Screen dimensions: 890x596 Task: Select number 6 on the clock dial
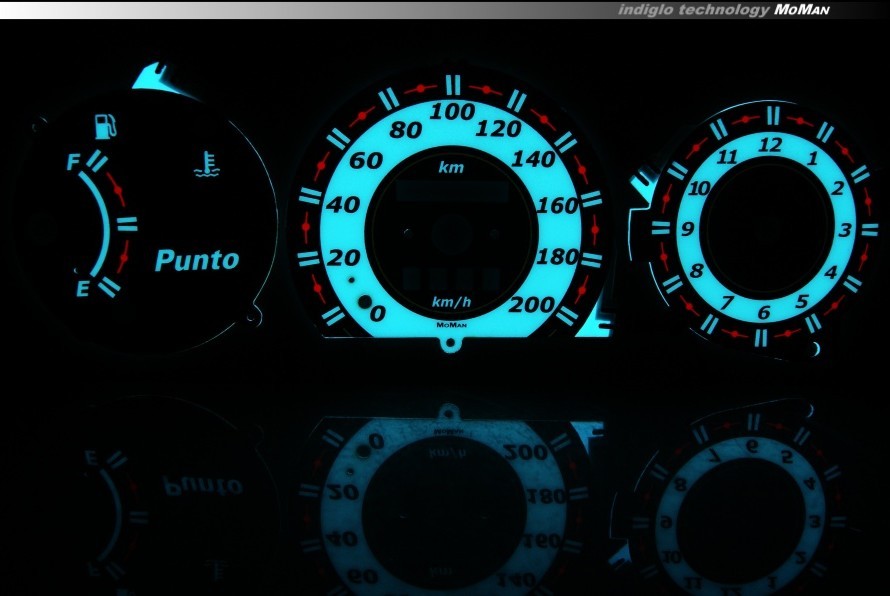click(x=763, y=313)
